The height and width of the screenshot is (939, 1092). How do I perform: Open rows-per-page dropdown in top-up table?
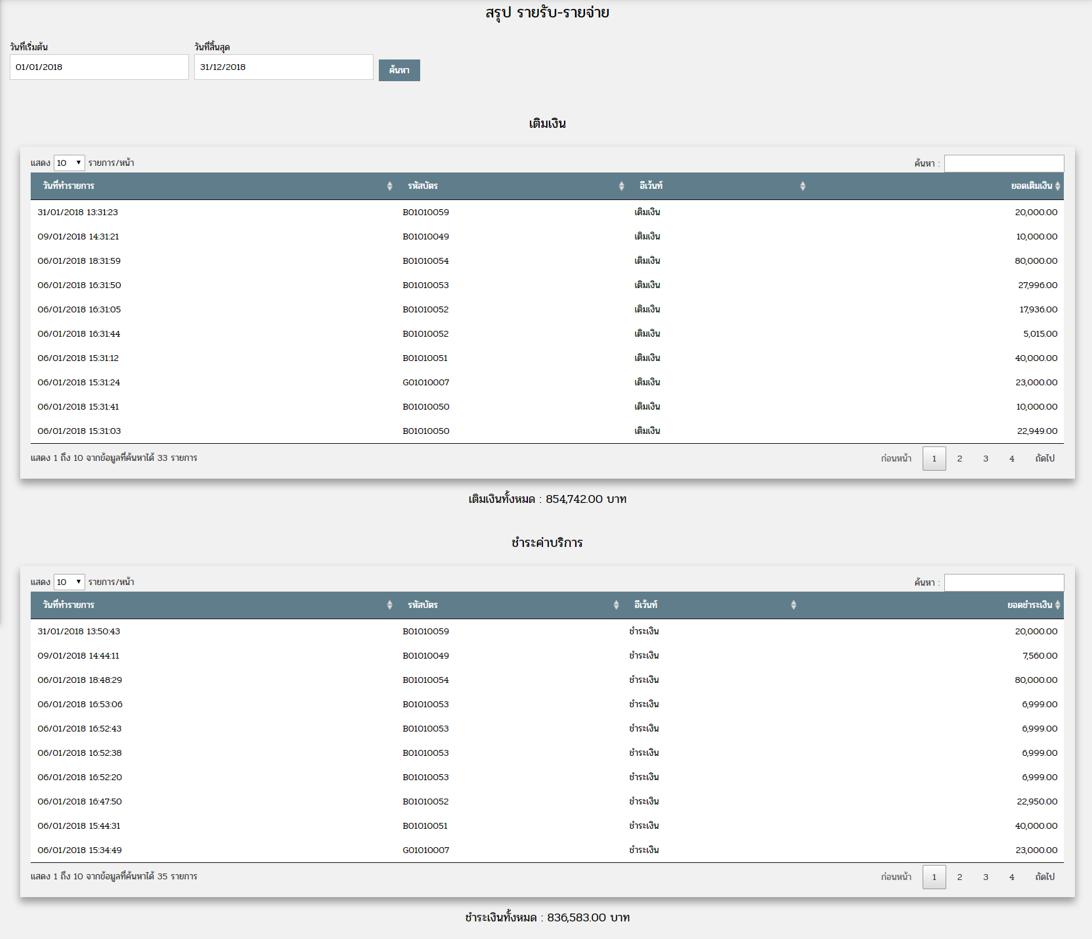tap(69, 163)
